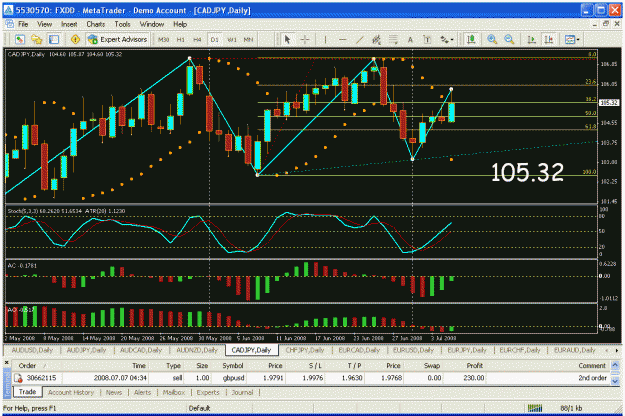Click the chart document icon in menu bar
The image size is (625, 416).
9,24
